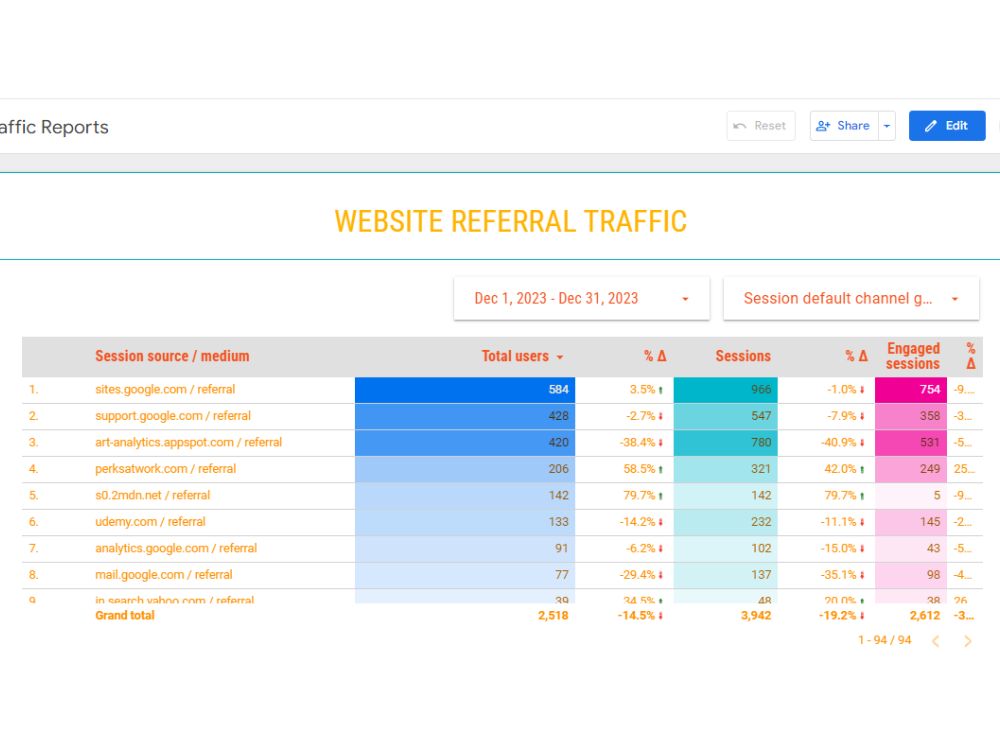Sort by Session source / medium column

172,356
